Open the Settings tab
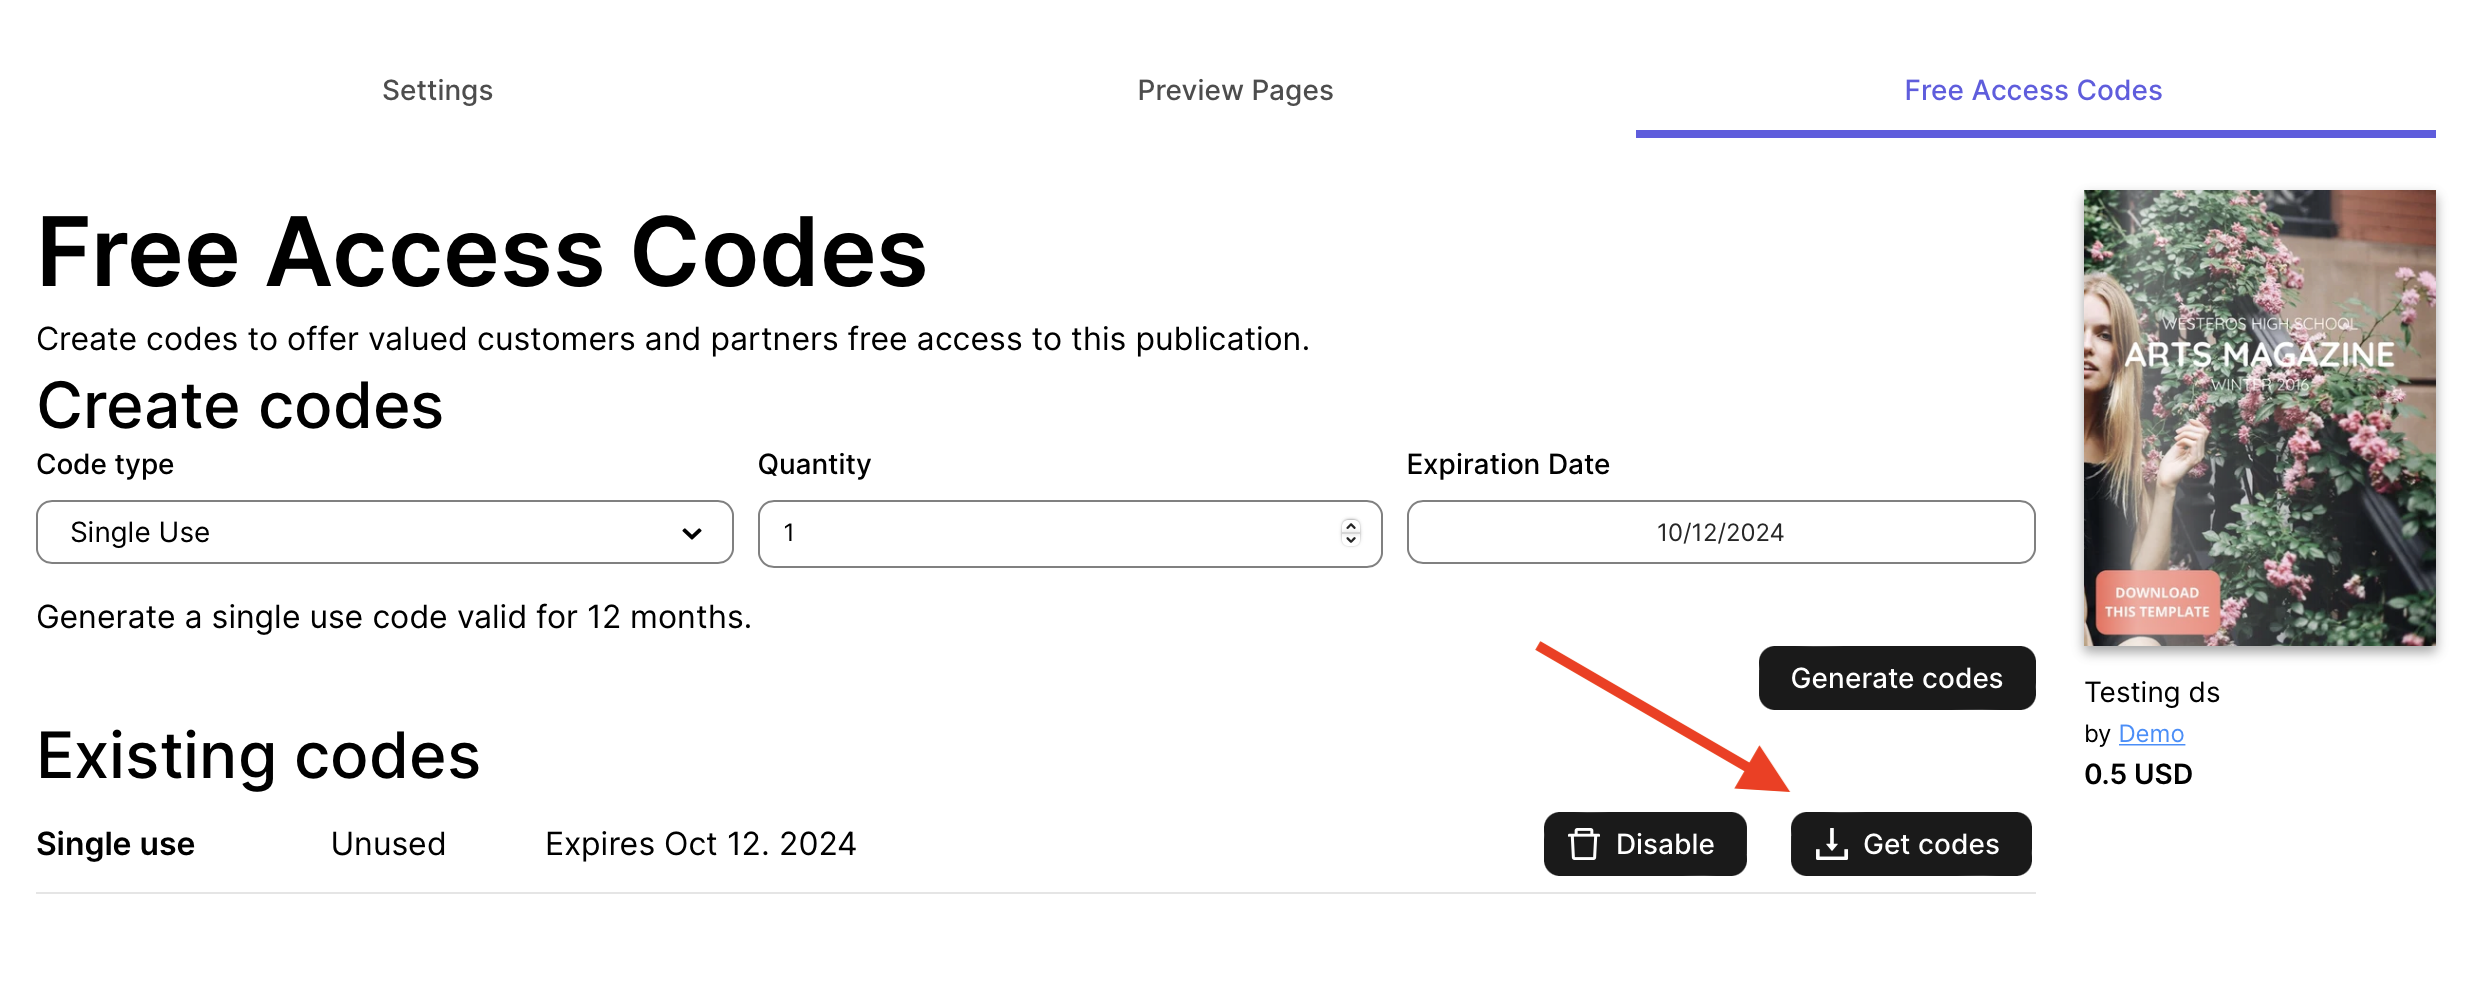This screenshot has height=982, width=2466. click(437, 90)
